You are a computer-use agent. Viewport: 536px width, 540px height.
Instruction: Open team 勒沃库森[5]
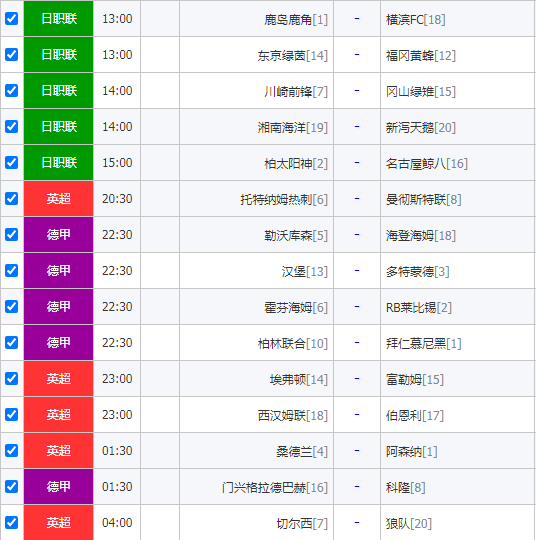pos(296,236)
